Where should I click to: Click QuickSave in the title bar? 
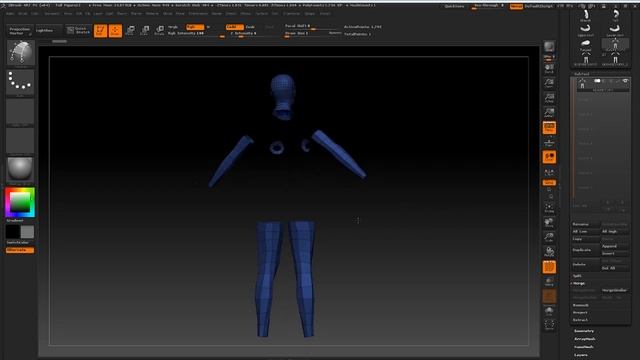pos(454,6)
